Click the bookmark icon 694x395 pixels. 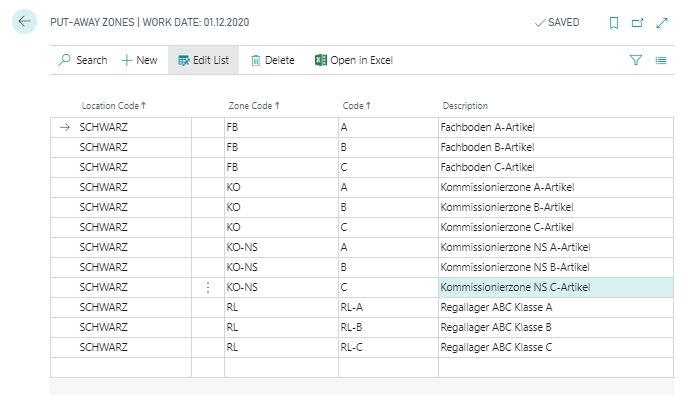pyautogui.click(x=613, y=23)
